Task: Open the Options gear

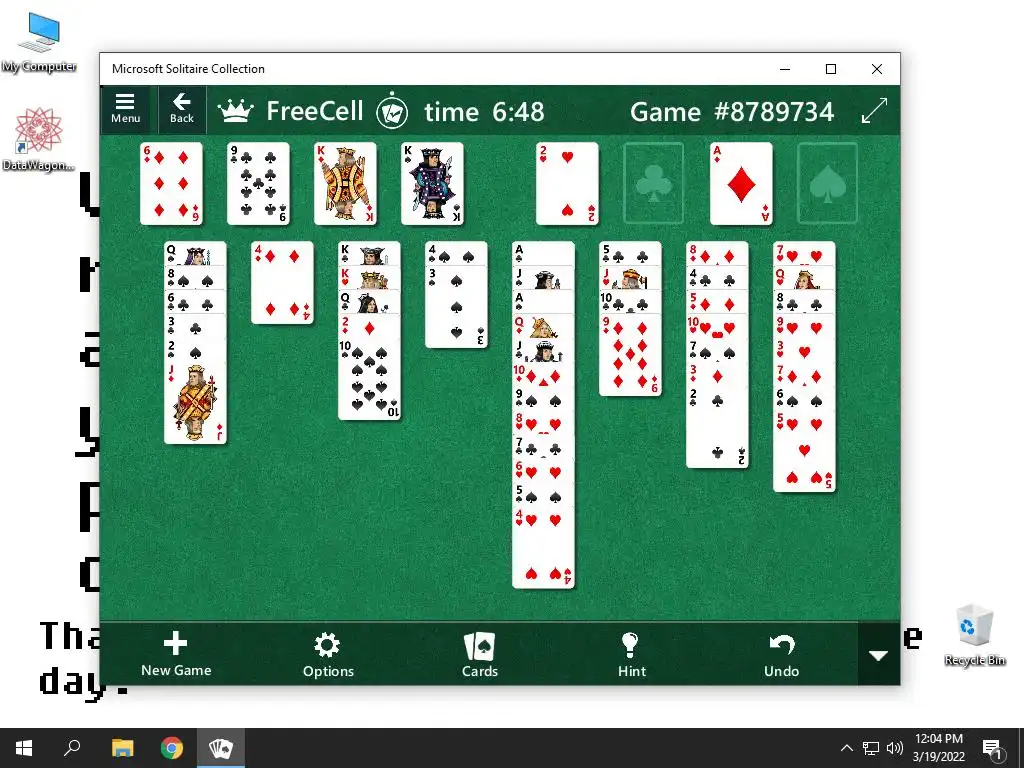Action: coord(328,654)
